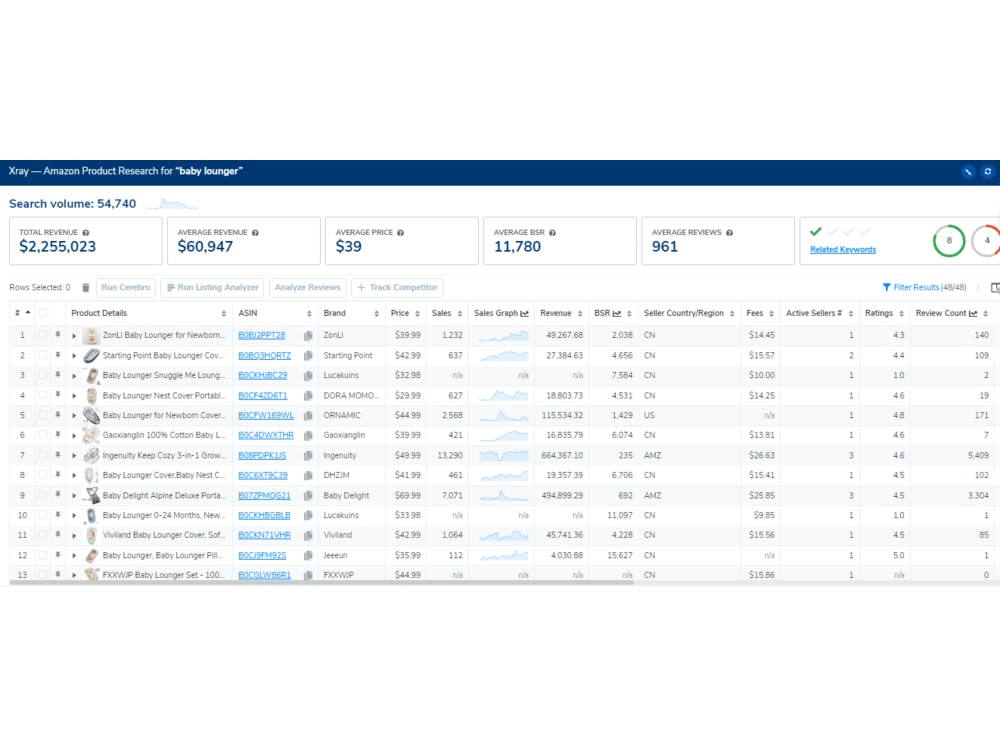
Task: Click Filter Results (48/48) text
Action: 930,288
